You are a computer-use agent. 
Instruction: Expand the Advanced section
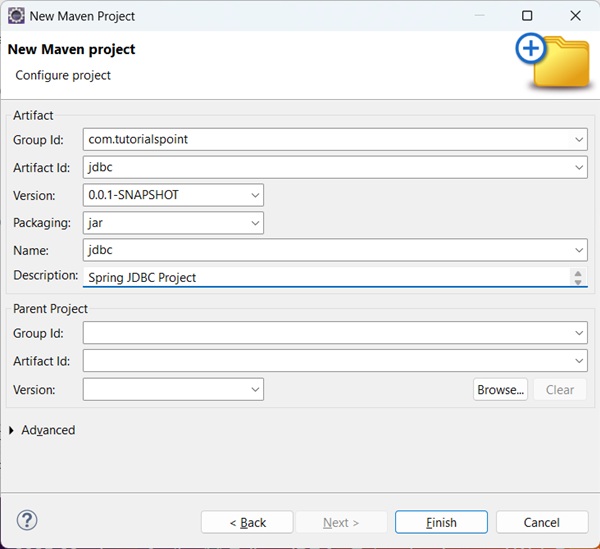[x=12, y=430]
